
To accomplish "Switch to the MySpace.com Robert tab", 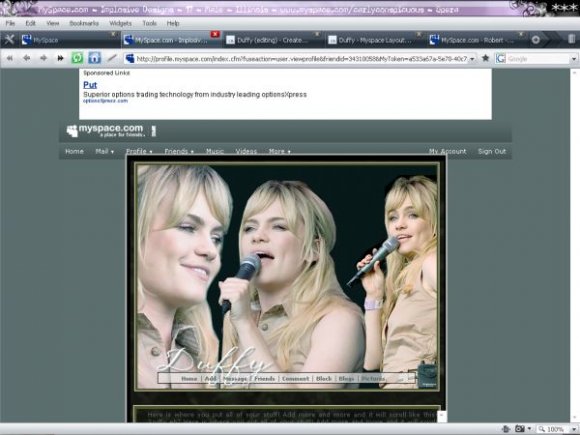I will (x=476, y=40).
